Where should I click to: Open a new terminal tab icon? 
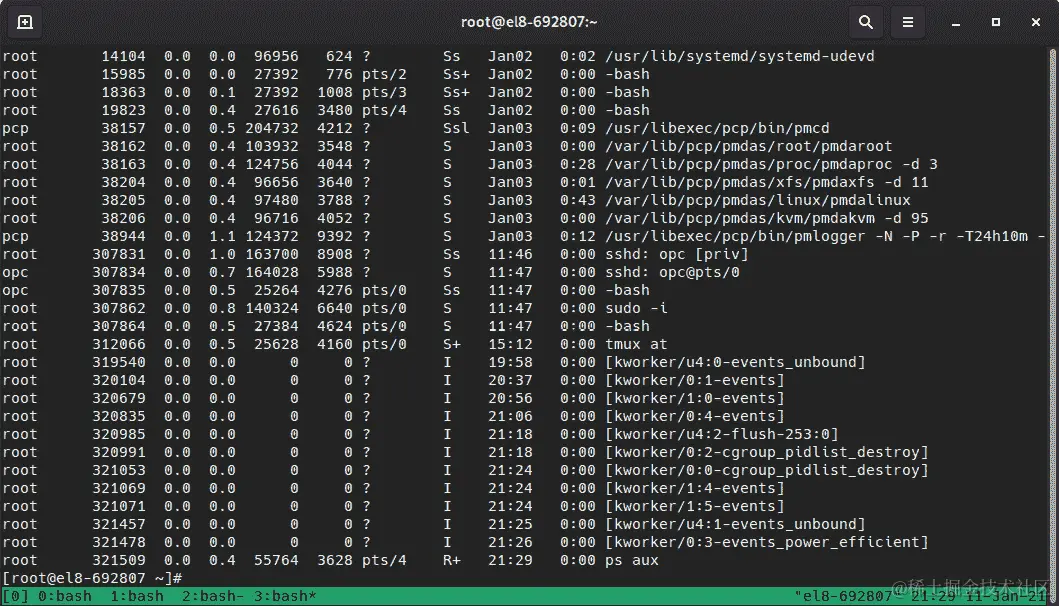(24, 22)
